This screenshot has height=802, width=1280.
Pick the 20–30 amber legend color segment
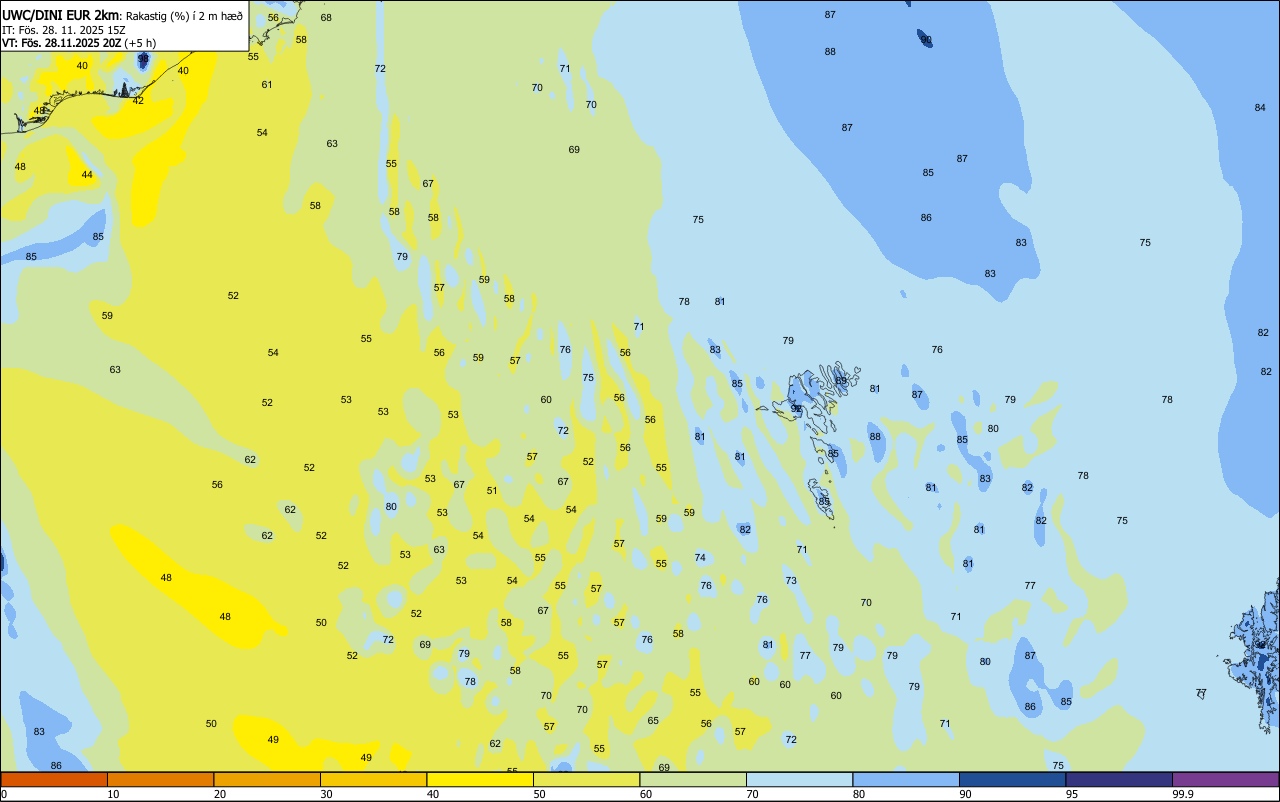(x=267, y=779)
